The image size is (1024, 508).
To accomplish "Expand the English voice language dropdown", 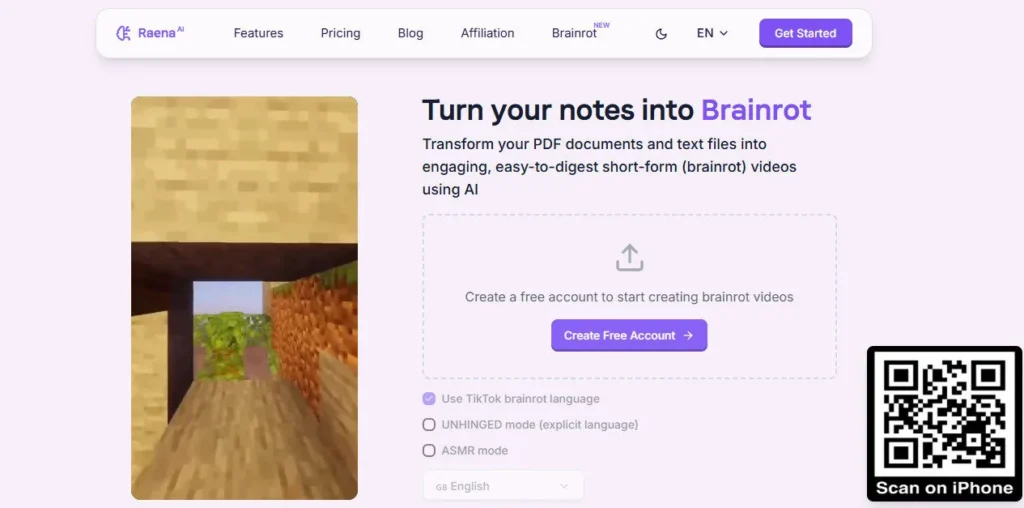I will 503,486.
